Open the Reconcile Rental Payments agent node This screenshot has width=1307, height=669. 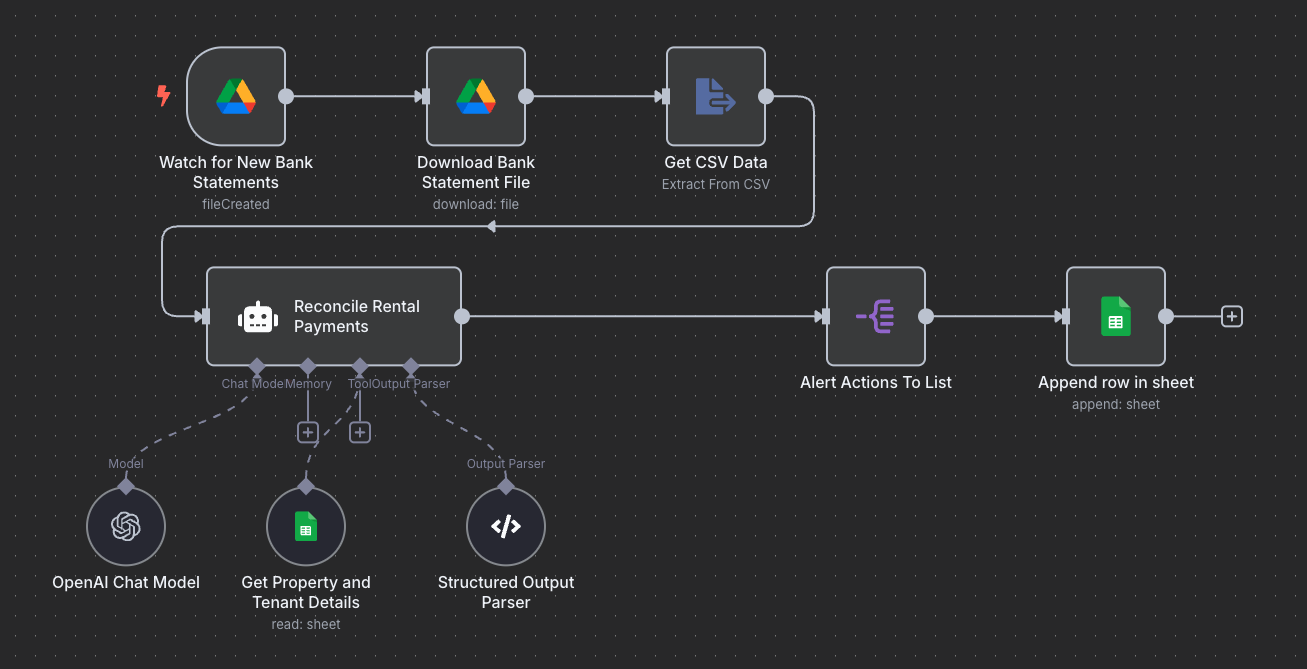[x=334, y=316]
